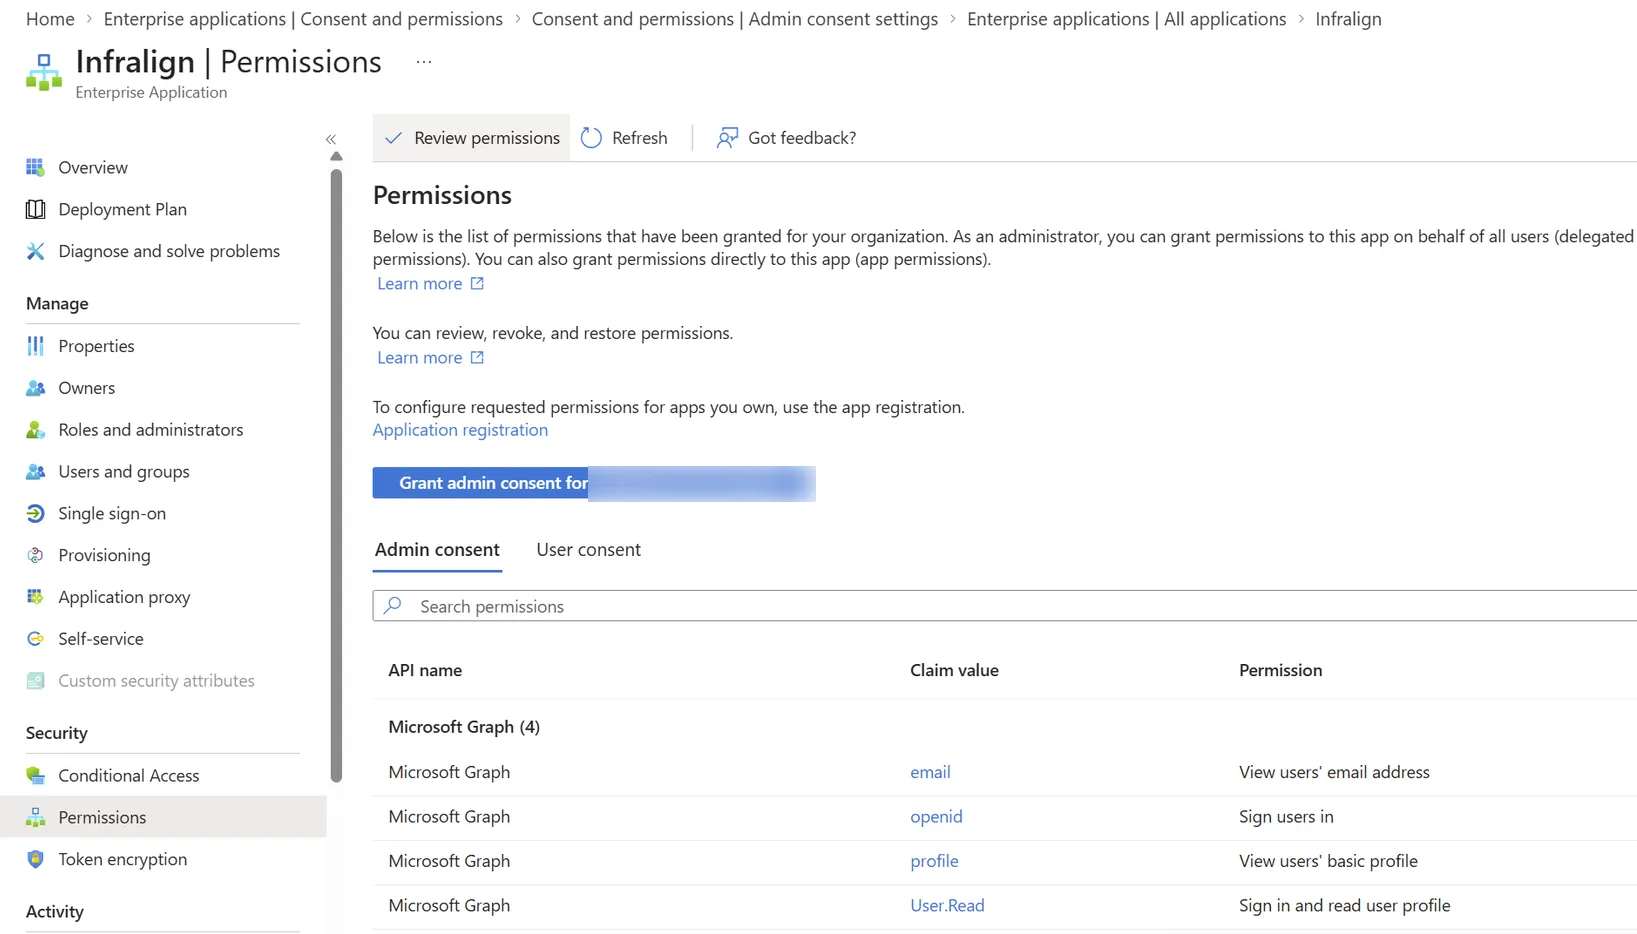The height and width of the screenshot is (934, 1637).
Task: Open Learn more link under revoke text
Action: click(x=420, y=358)
